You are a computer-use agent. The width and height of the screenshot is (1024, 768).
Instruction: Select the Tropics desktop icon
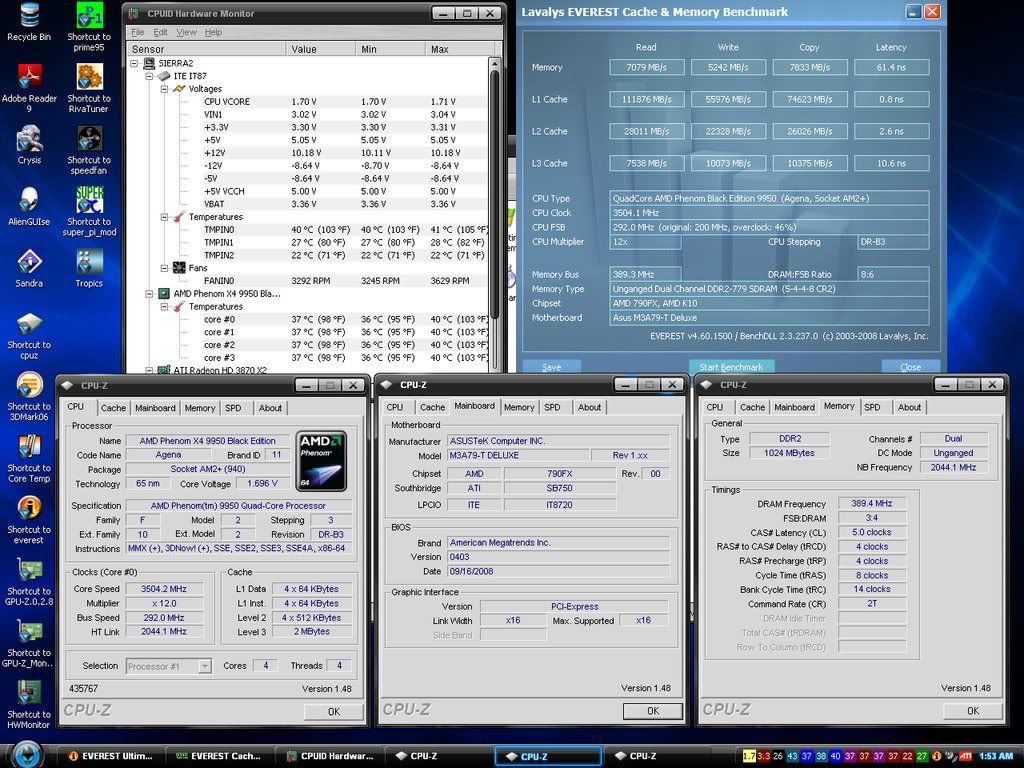click(x=89, y=268)
